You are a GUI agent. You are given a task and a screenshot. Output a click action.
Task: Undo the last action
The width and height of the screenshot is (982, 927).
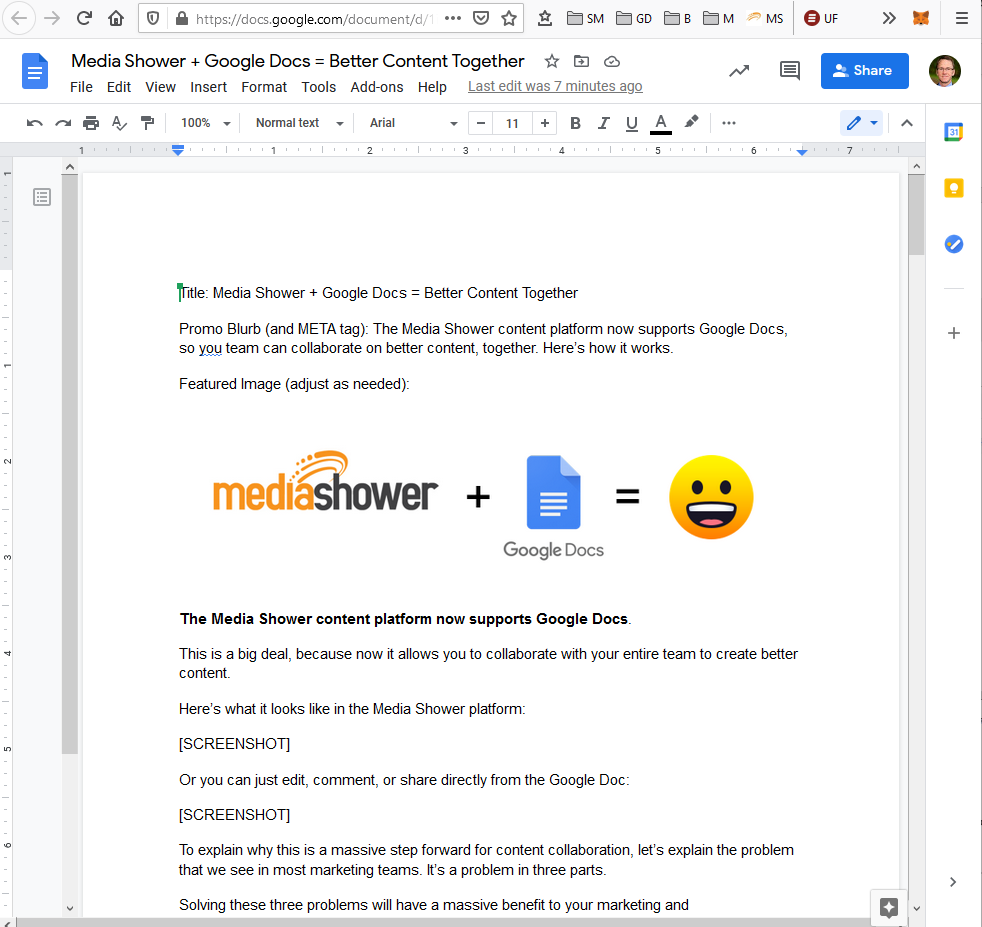34,123
